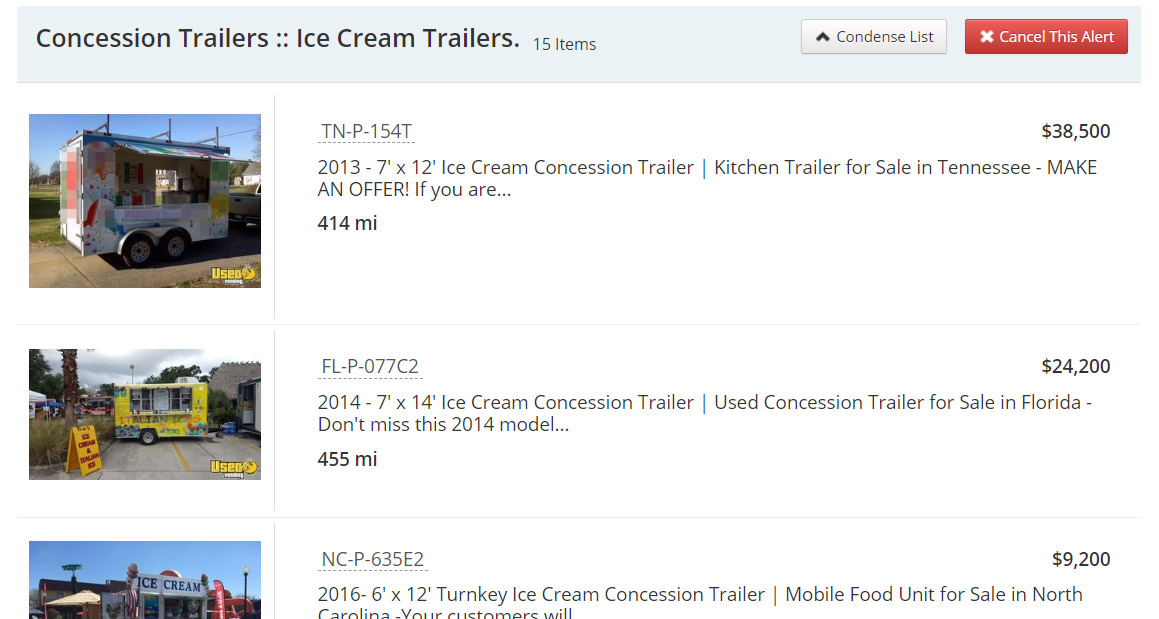Open the 2016 6' x 12' Turnkey trailer title
The height and width of the screenshot is (619, 1159).
[541, 595]
